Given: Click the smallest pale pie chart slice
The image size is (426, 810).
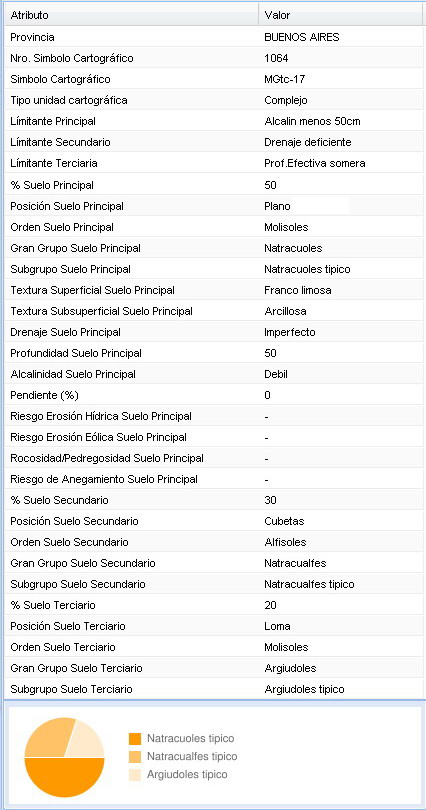Looking at the screenshot, I should pos(87,742).
